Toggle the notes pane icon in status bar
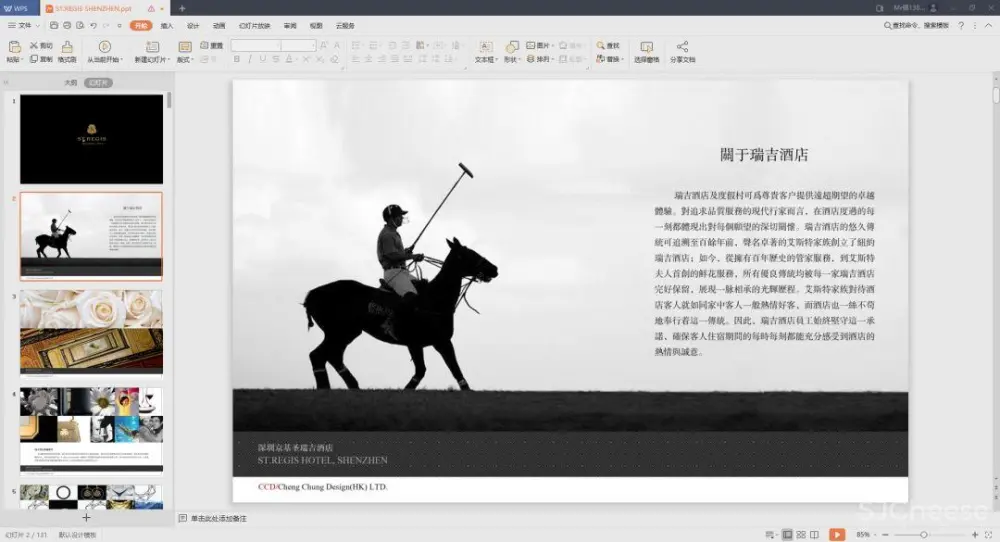This screenshot has width=1000, height=542. (x=770, y=534)
